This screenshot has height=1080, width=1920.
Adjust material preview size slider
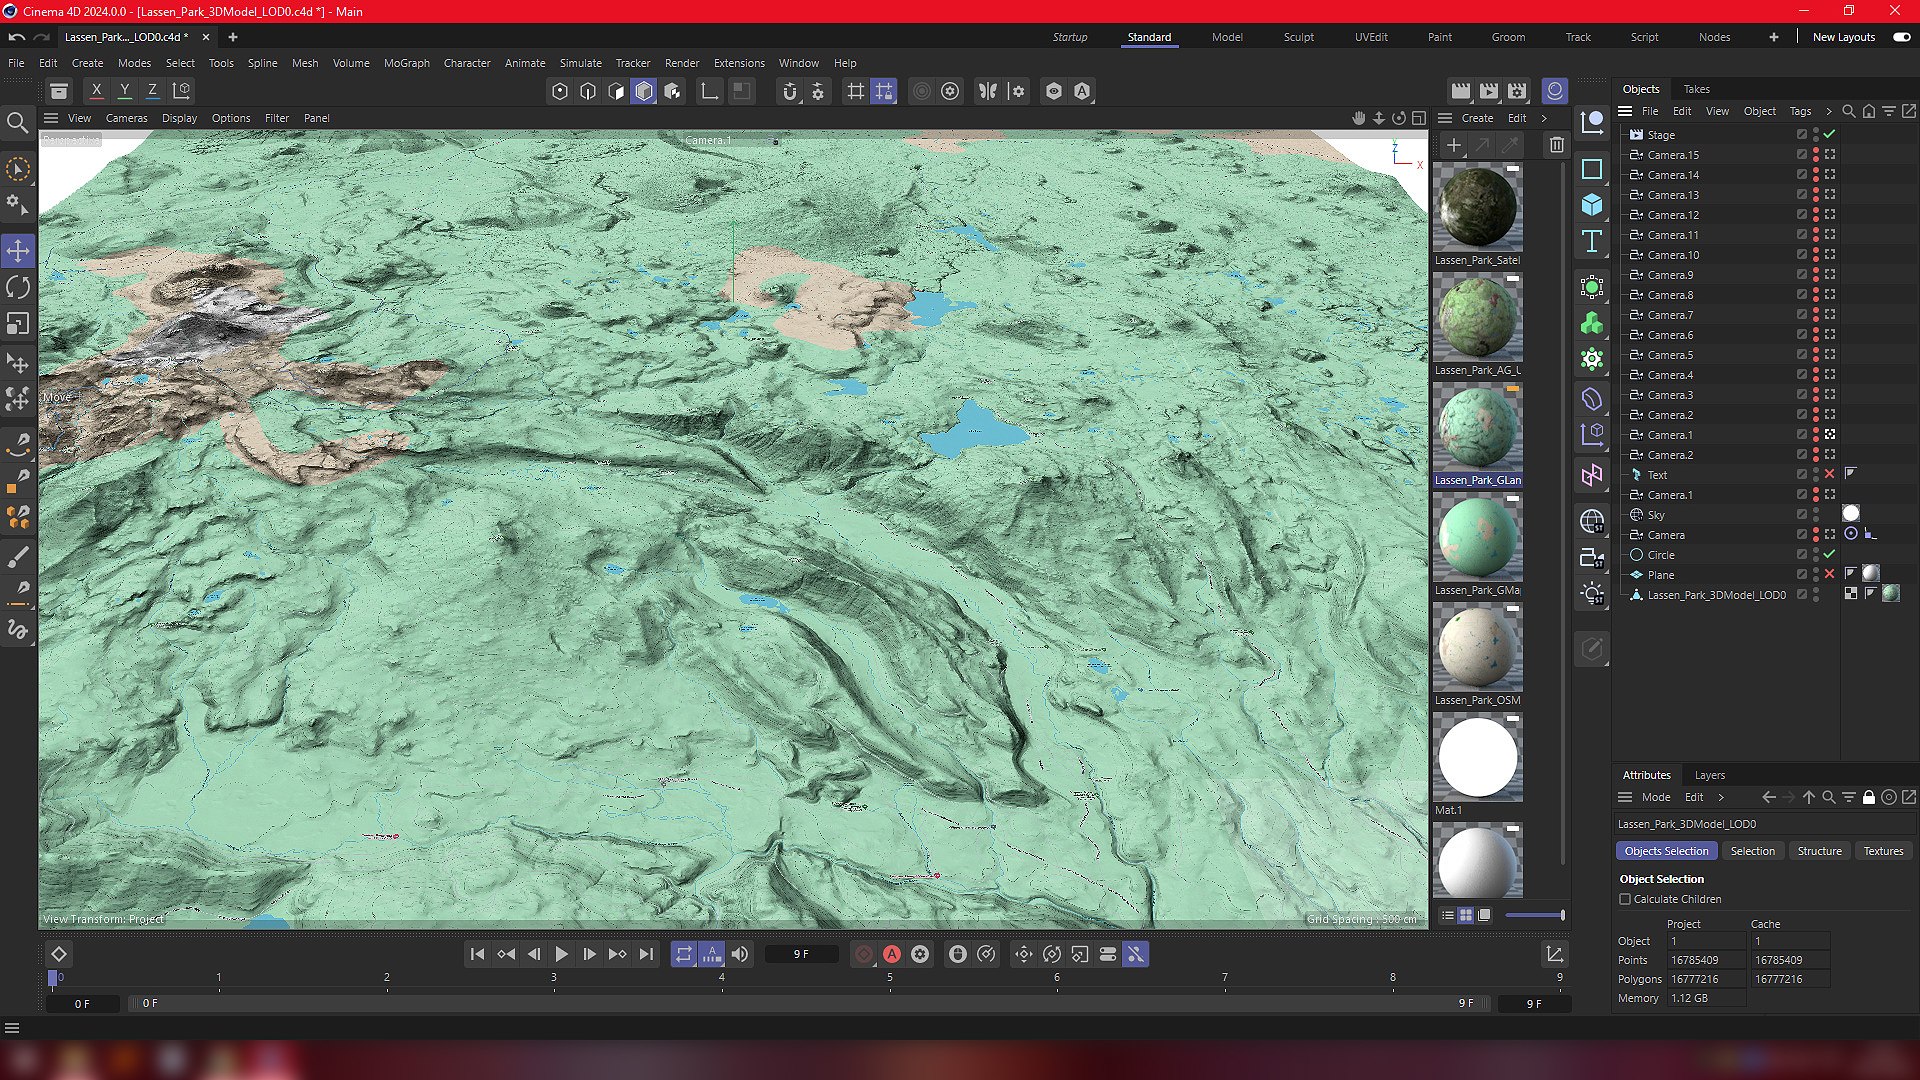click(1535, 915)
